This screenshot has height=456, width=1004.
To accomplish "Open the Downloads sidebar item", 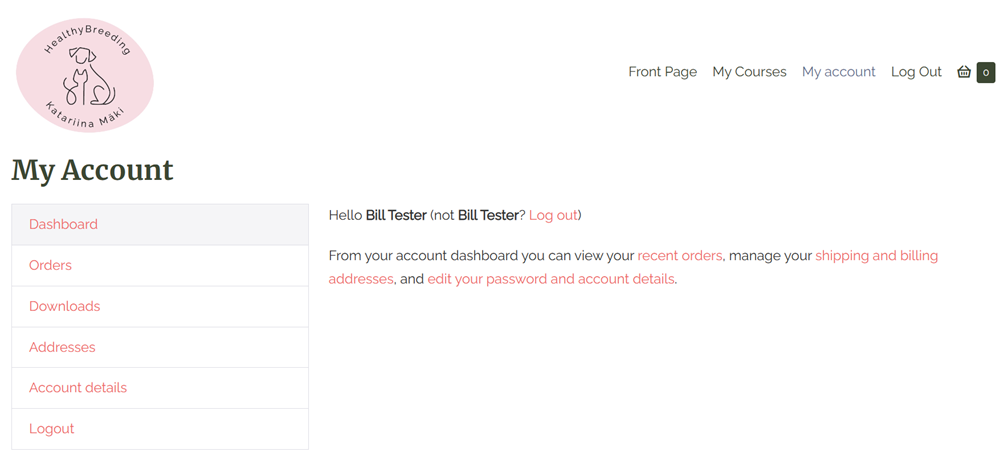I will click(x=160, y=306).
